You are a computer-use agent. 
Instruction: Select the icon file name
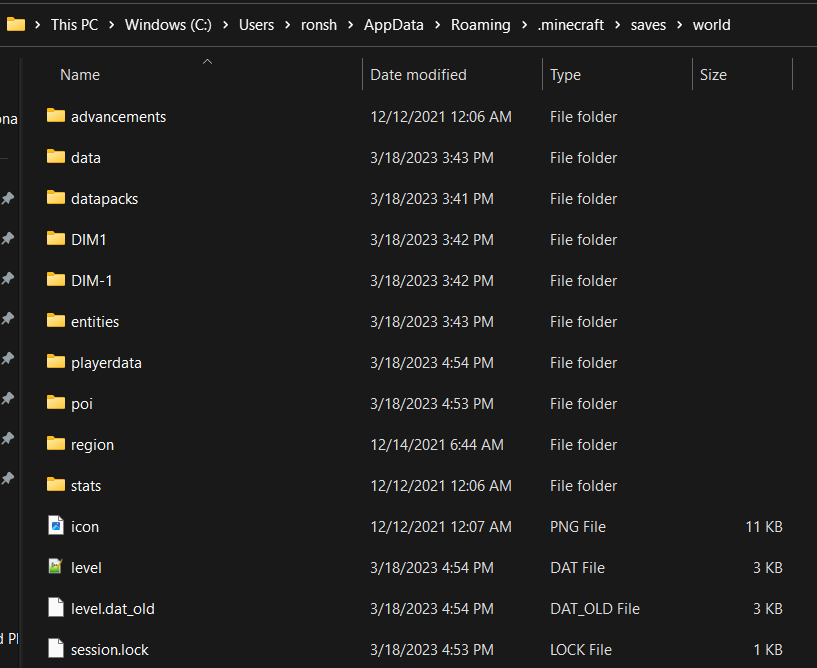[x=85, y=527]
